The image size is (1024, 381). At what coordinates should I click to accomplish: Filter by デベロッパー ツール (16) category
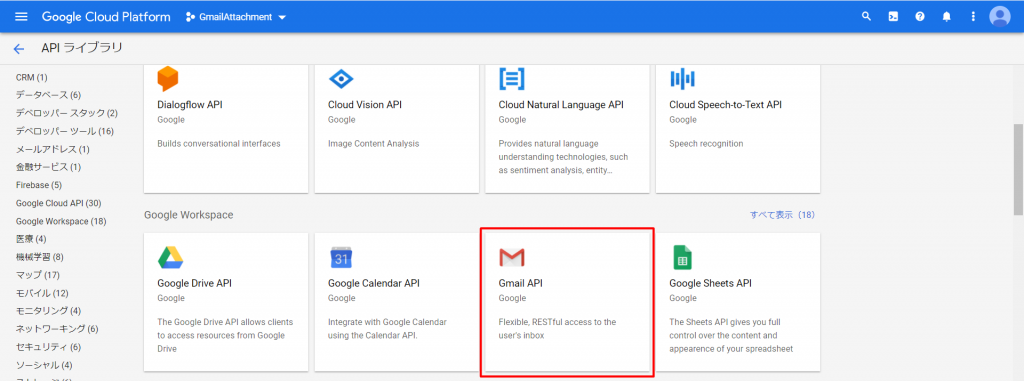point(65,131)
